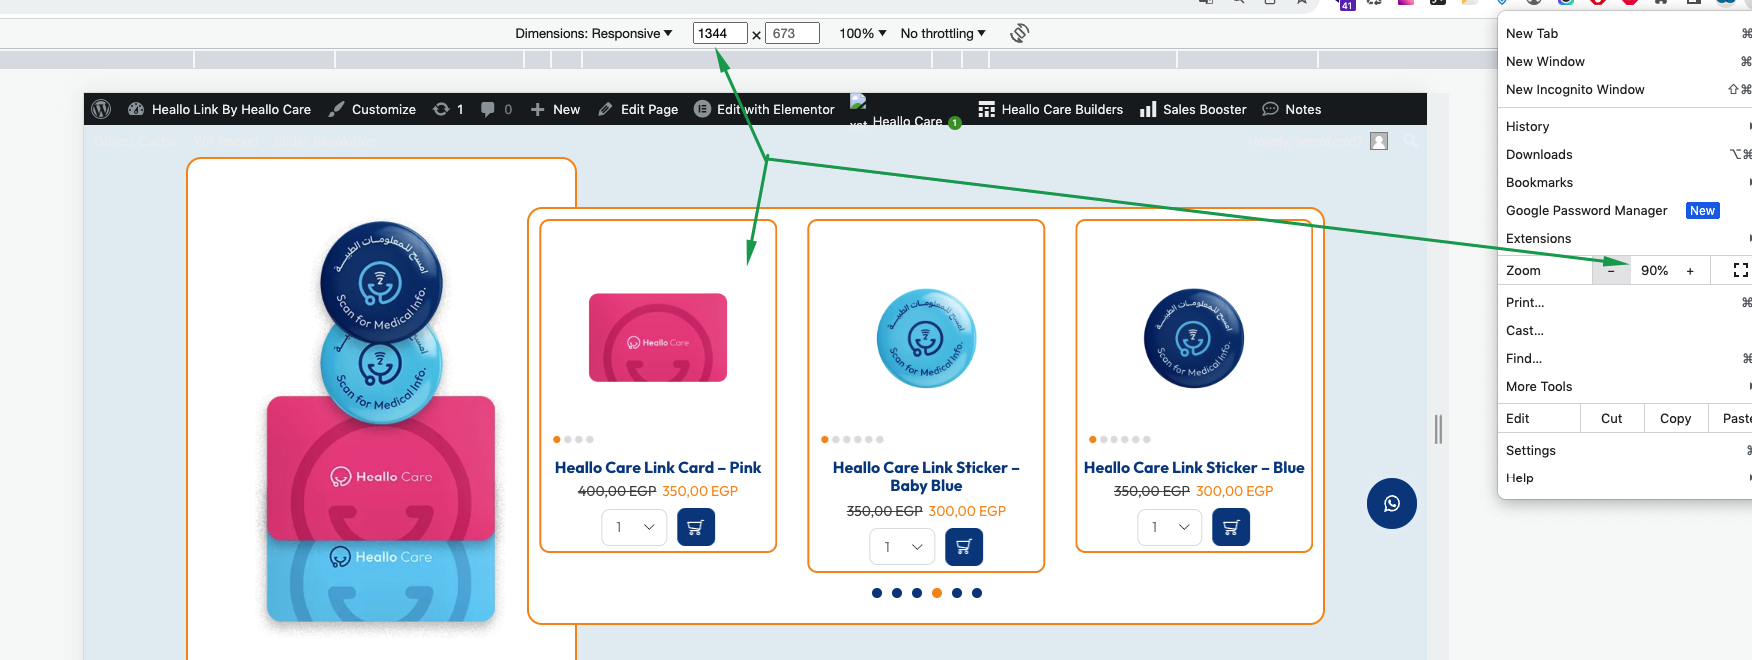Select the fifth carousel pagination dot
1752x660 pixels.
[957, 593]
